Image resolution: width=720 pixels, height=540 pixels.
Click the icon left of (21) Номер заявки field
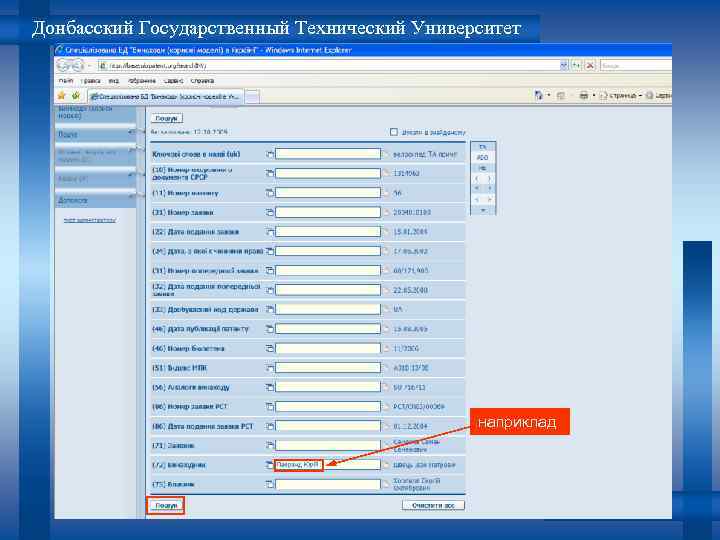coord(270,212)
